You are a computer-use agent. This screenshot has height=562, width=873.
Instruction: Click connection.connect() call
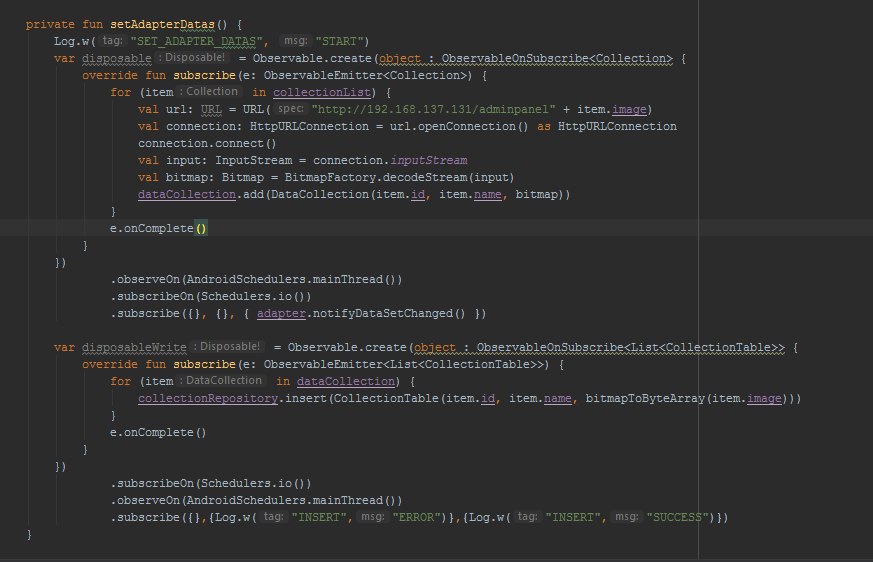[x=207, y=144]
